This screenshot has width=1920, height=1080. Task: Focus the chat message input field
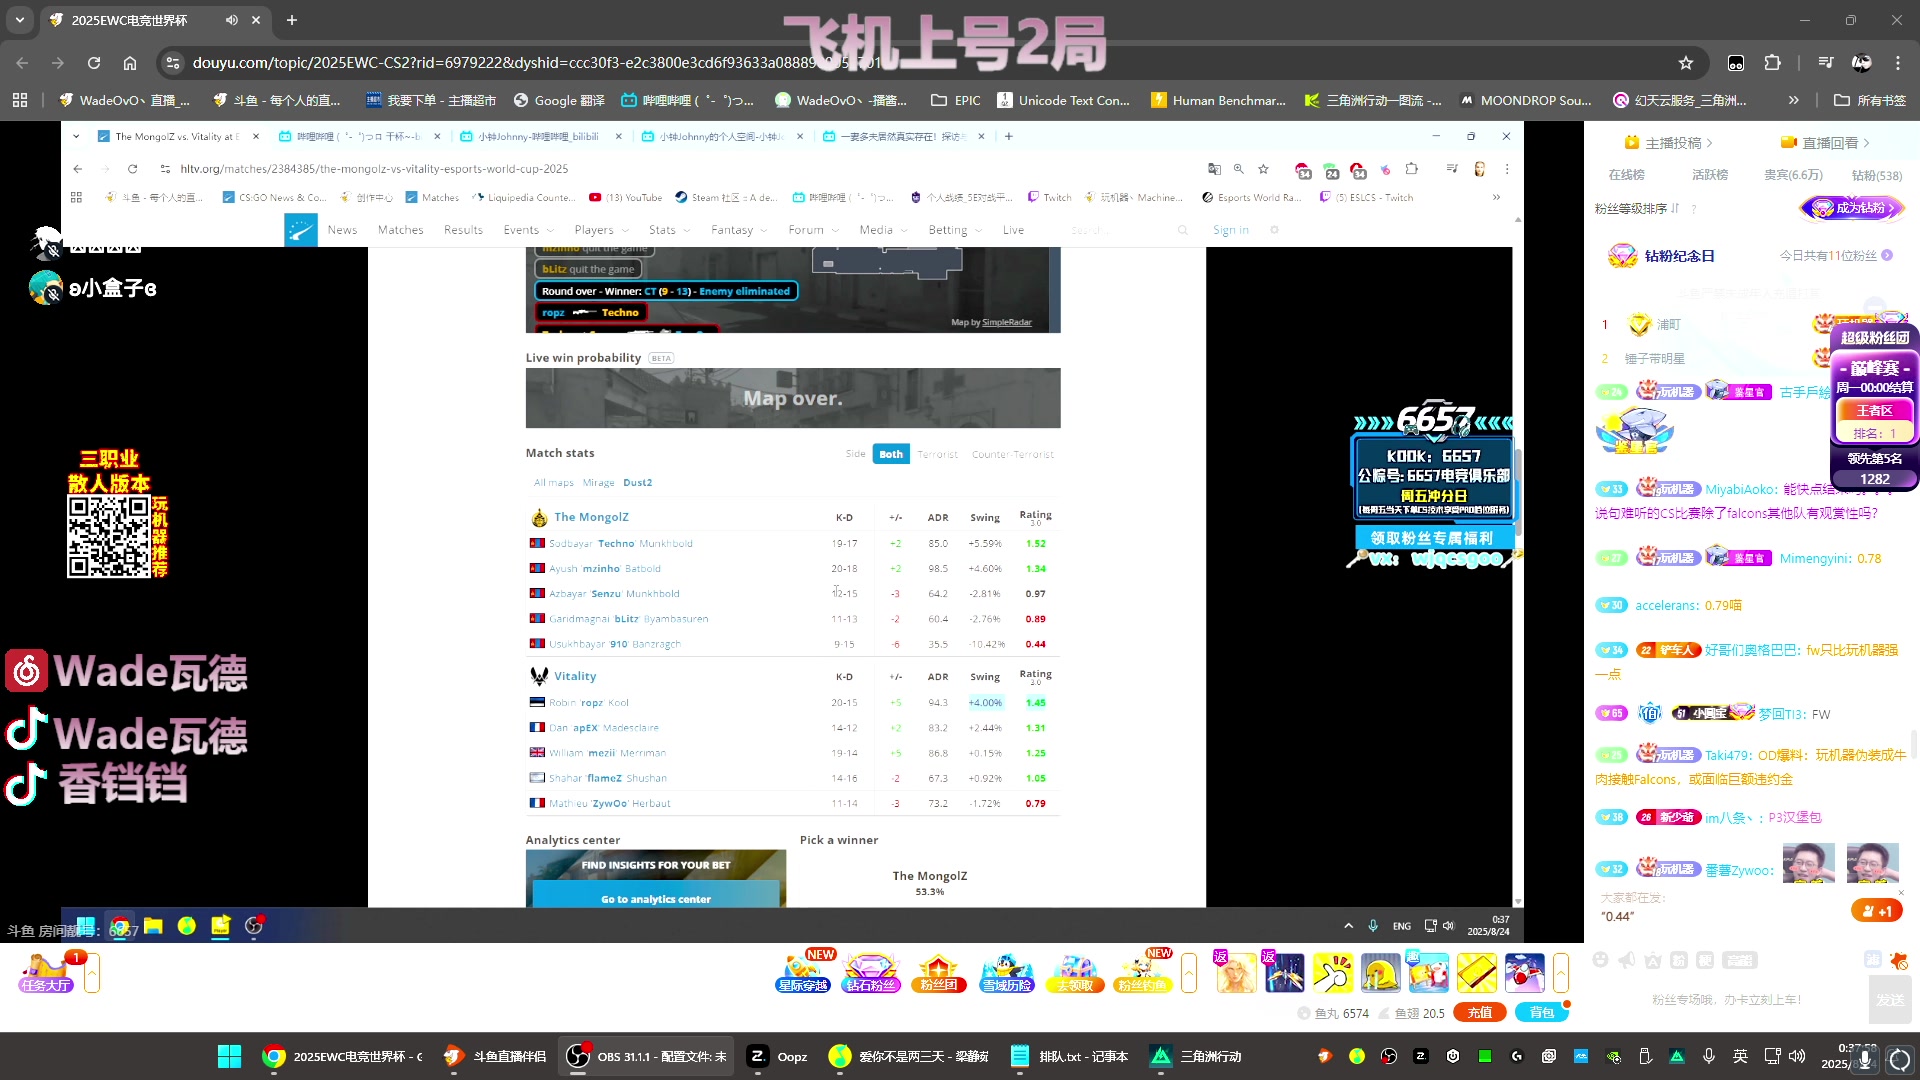pyautogui.click(x=1725, y=999)
